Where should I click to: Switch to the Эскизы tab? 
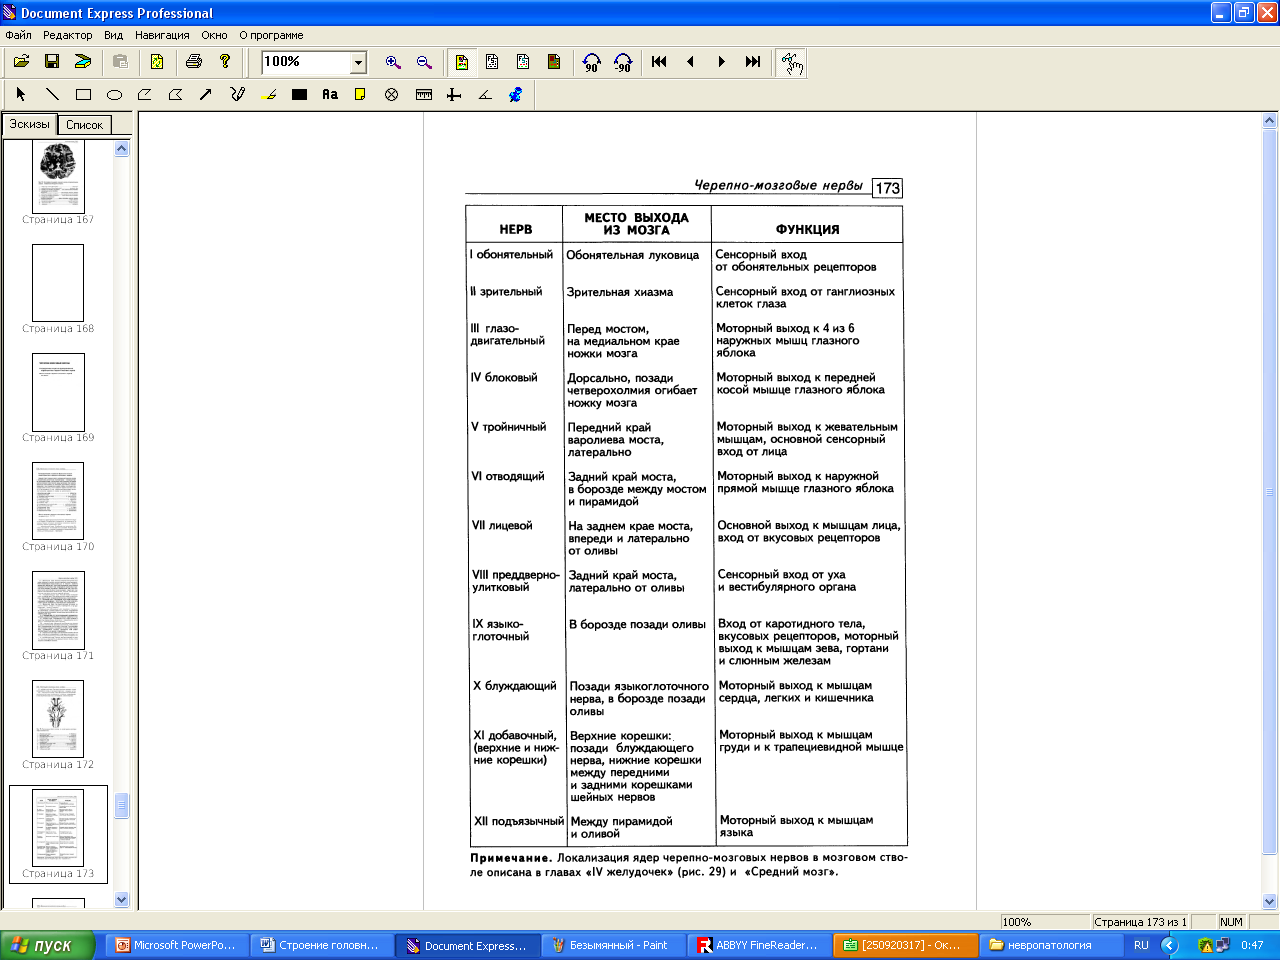pyautogui.click(x=29, y=124)
